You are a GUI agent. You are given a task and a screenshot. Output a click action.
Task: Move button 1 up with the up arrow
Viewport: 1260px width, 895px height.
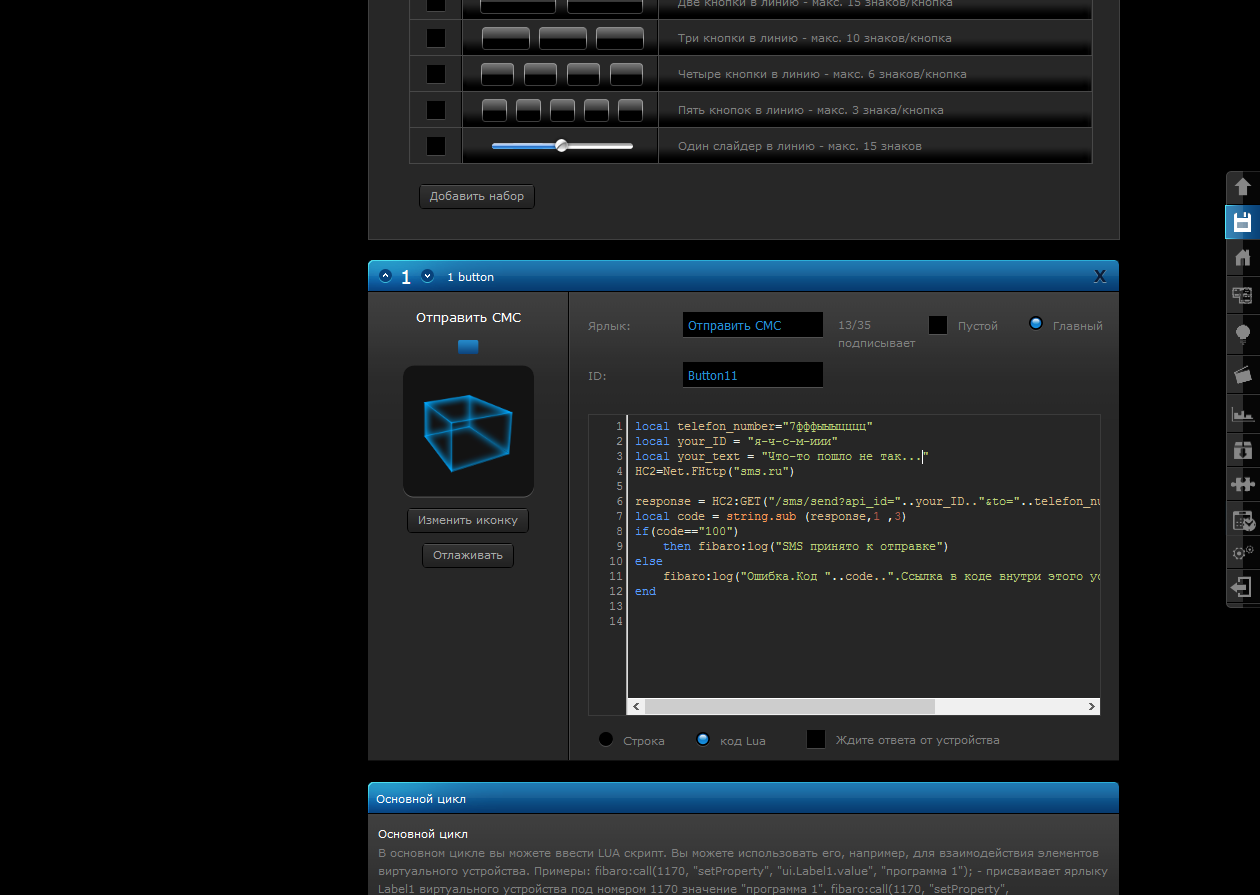point(385,276)
